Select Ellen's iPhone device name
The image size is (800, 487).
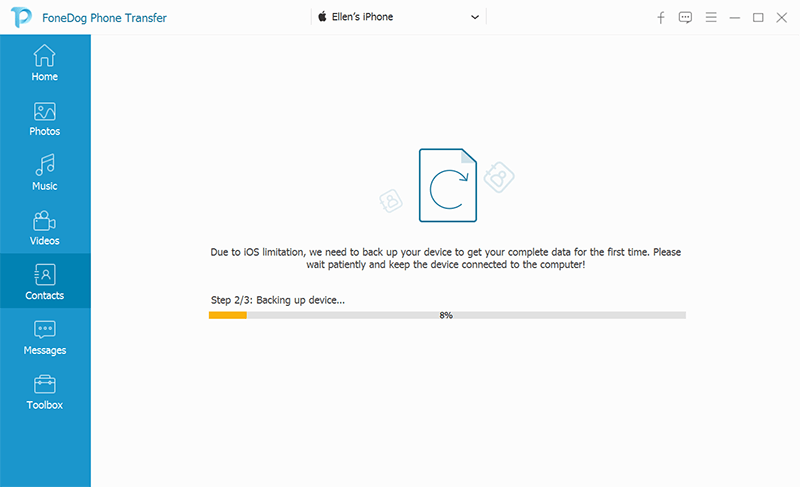[x=362, y=17]
